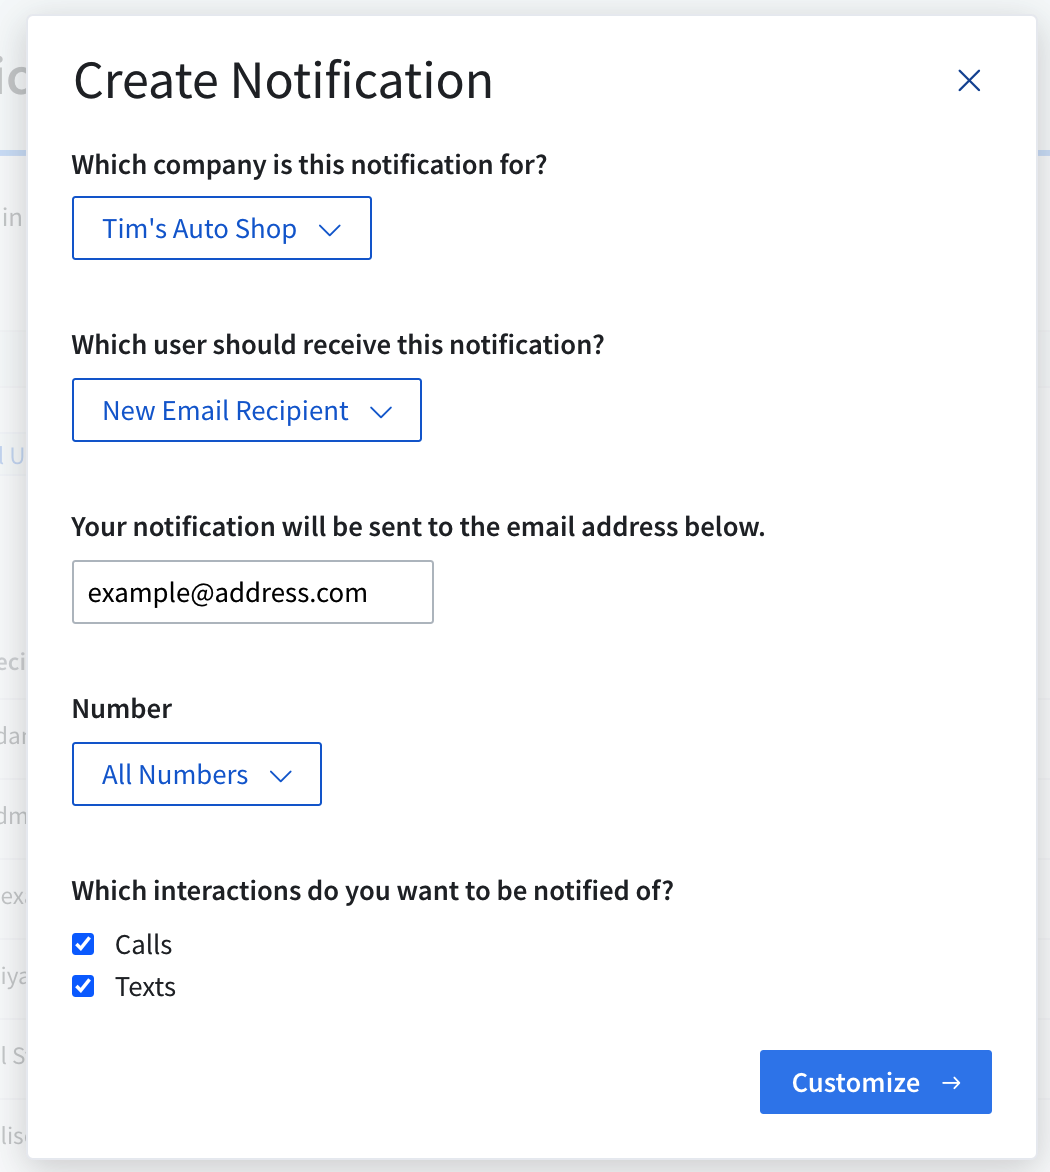Click the chevron beside Tim's Auto Shop

click(329, 230)
